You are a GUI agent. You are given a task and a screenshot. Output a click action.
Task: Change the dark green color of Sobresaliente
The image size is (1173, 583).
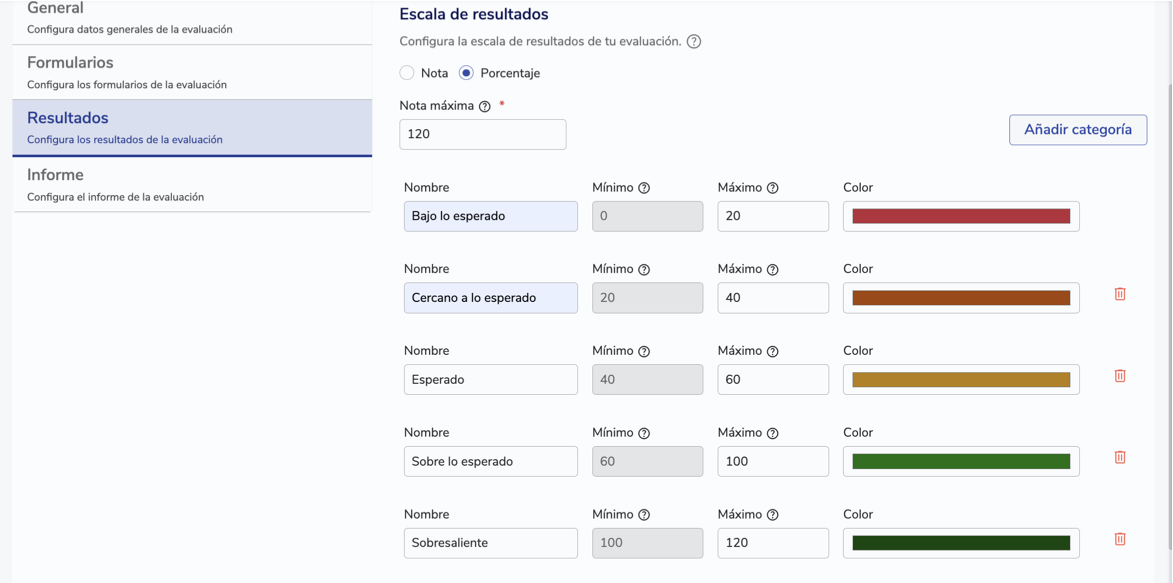click(x=961, y=543)
